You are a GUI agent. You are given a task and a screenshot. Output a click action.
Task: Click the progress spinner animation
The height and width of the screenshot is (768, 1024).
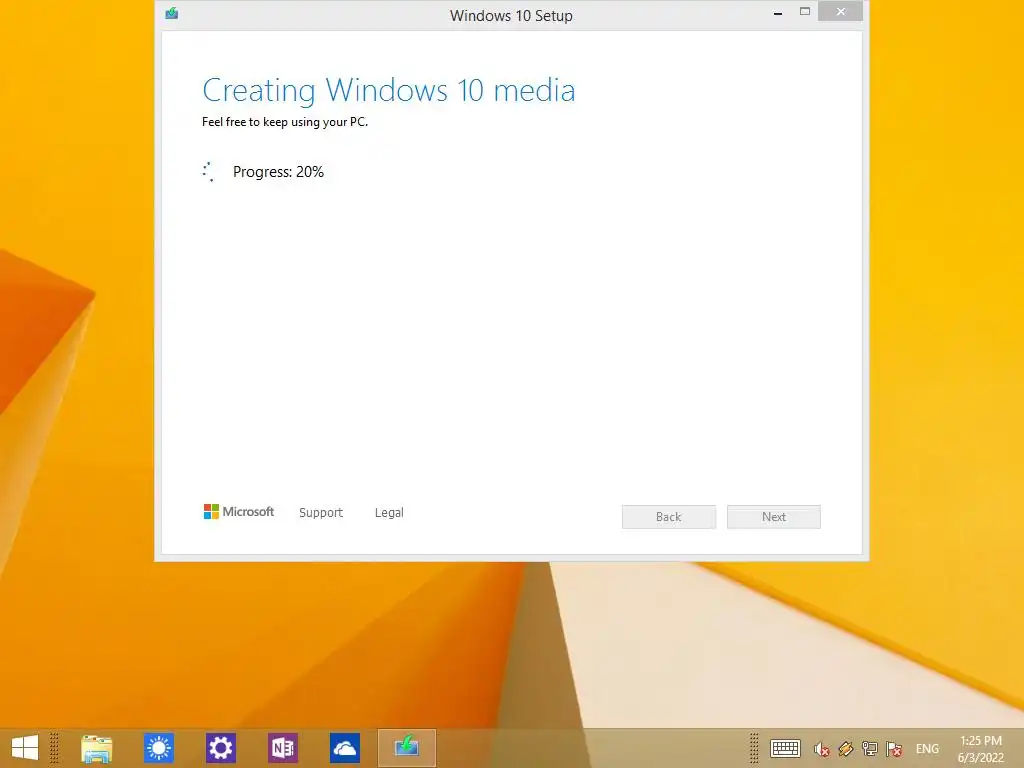click(x=208, y=172)
